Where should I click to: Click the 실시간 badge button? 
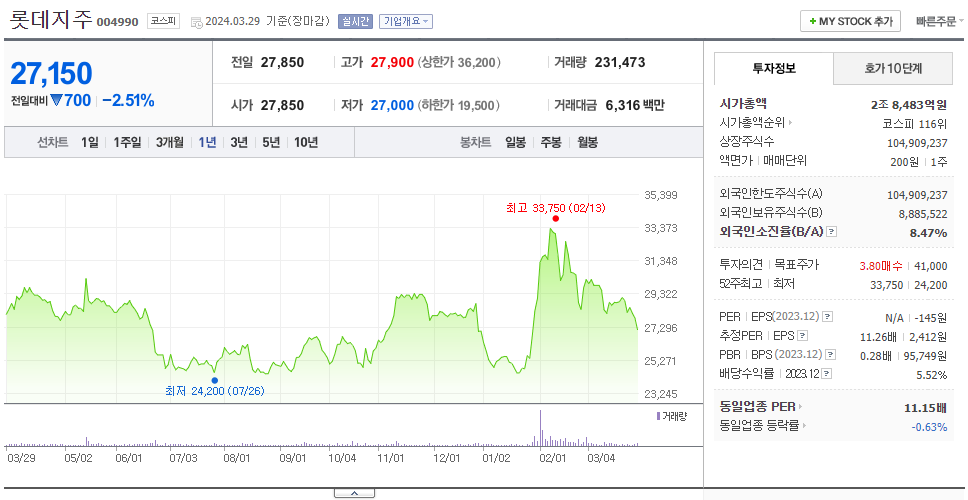(355, 21)
